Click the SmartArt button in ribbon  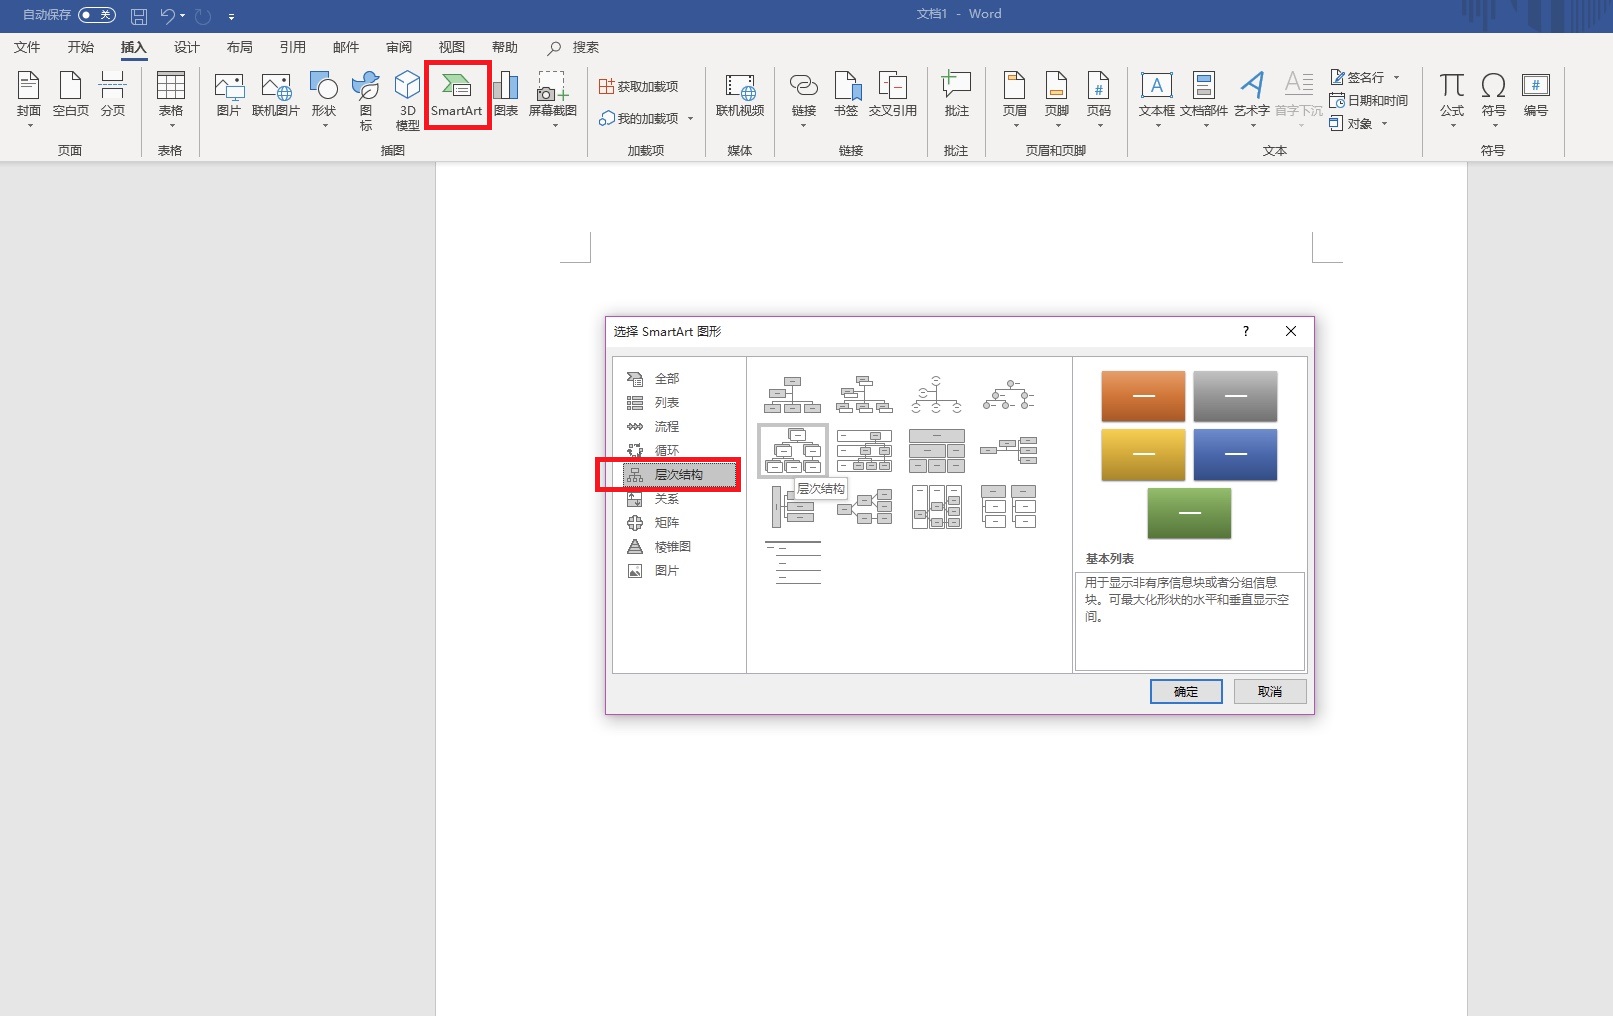pos(457,96)
